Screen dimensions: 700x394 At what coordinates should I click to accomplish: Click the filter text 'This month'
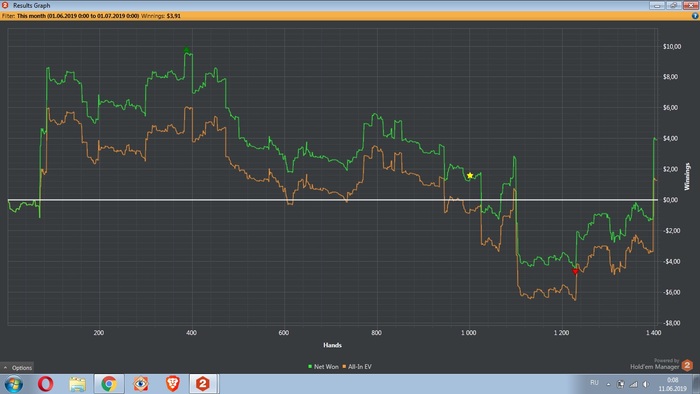[x=31, y=16]
